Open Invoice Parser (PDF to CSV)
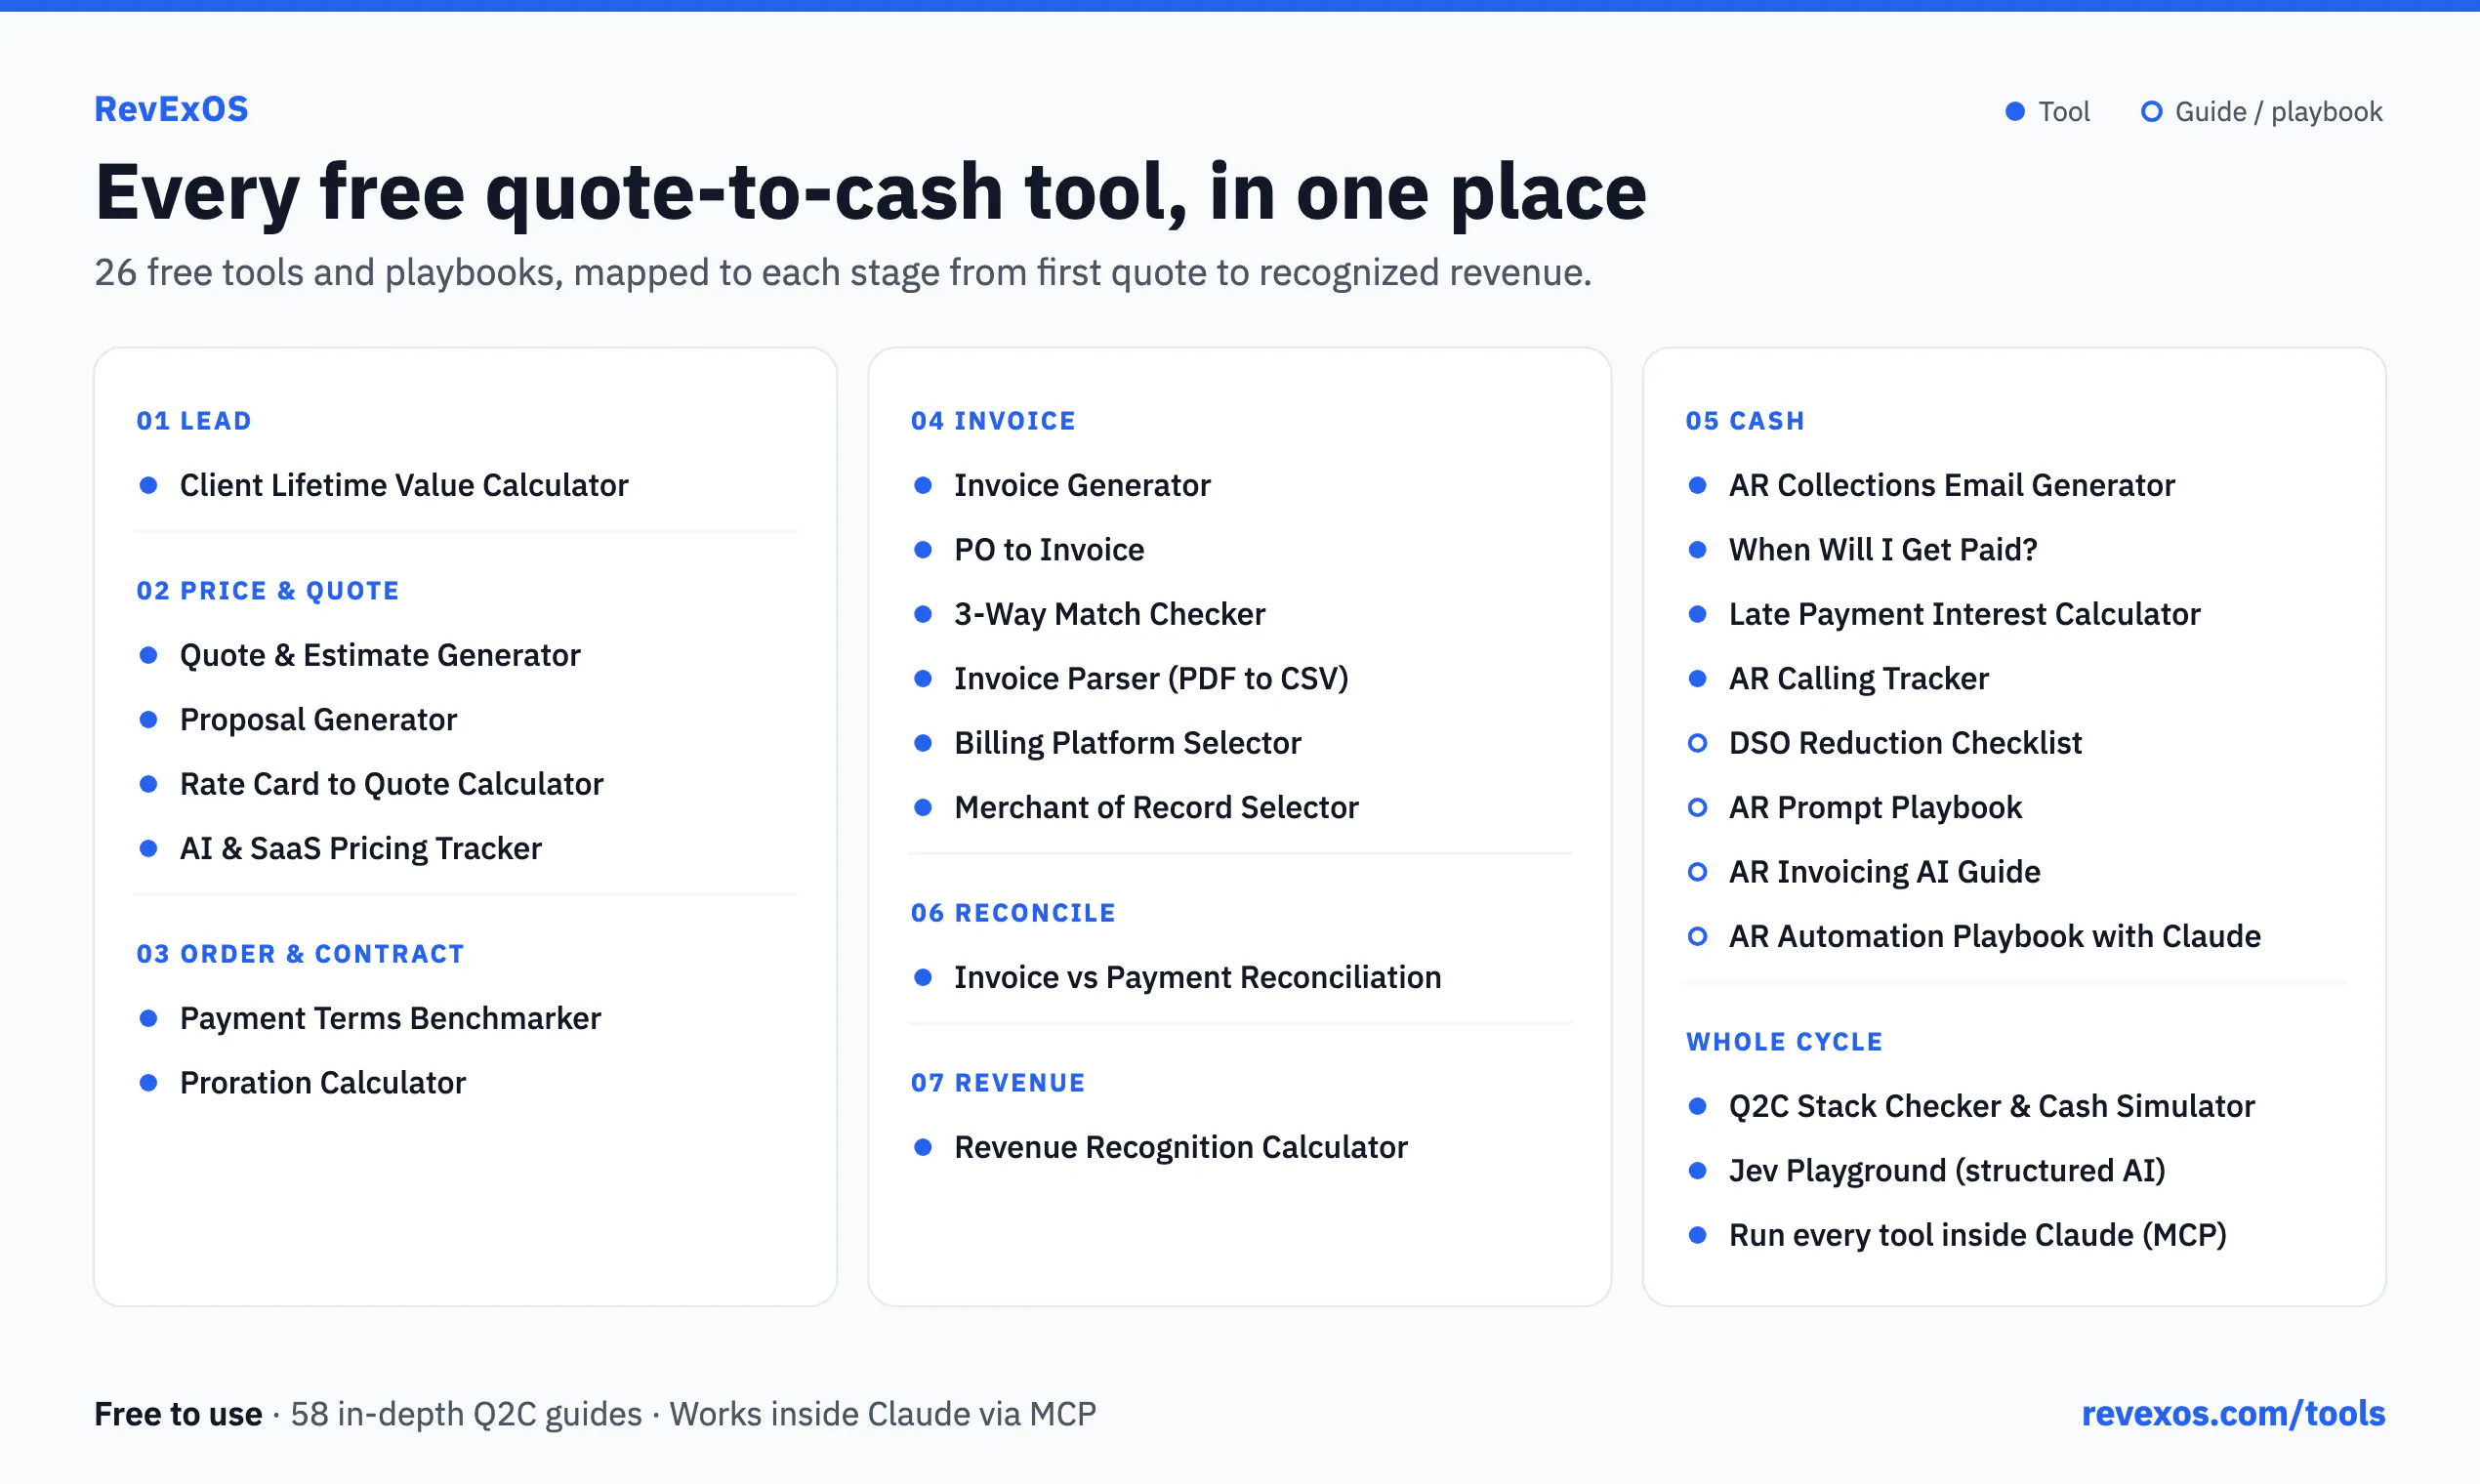The width and height of the screenshot is (2480, 1484). pos(1151,679)
